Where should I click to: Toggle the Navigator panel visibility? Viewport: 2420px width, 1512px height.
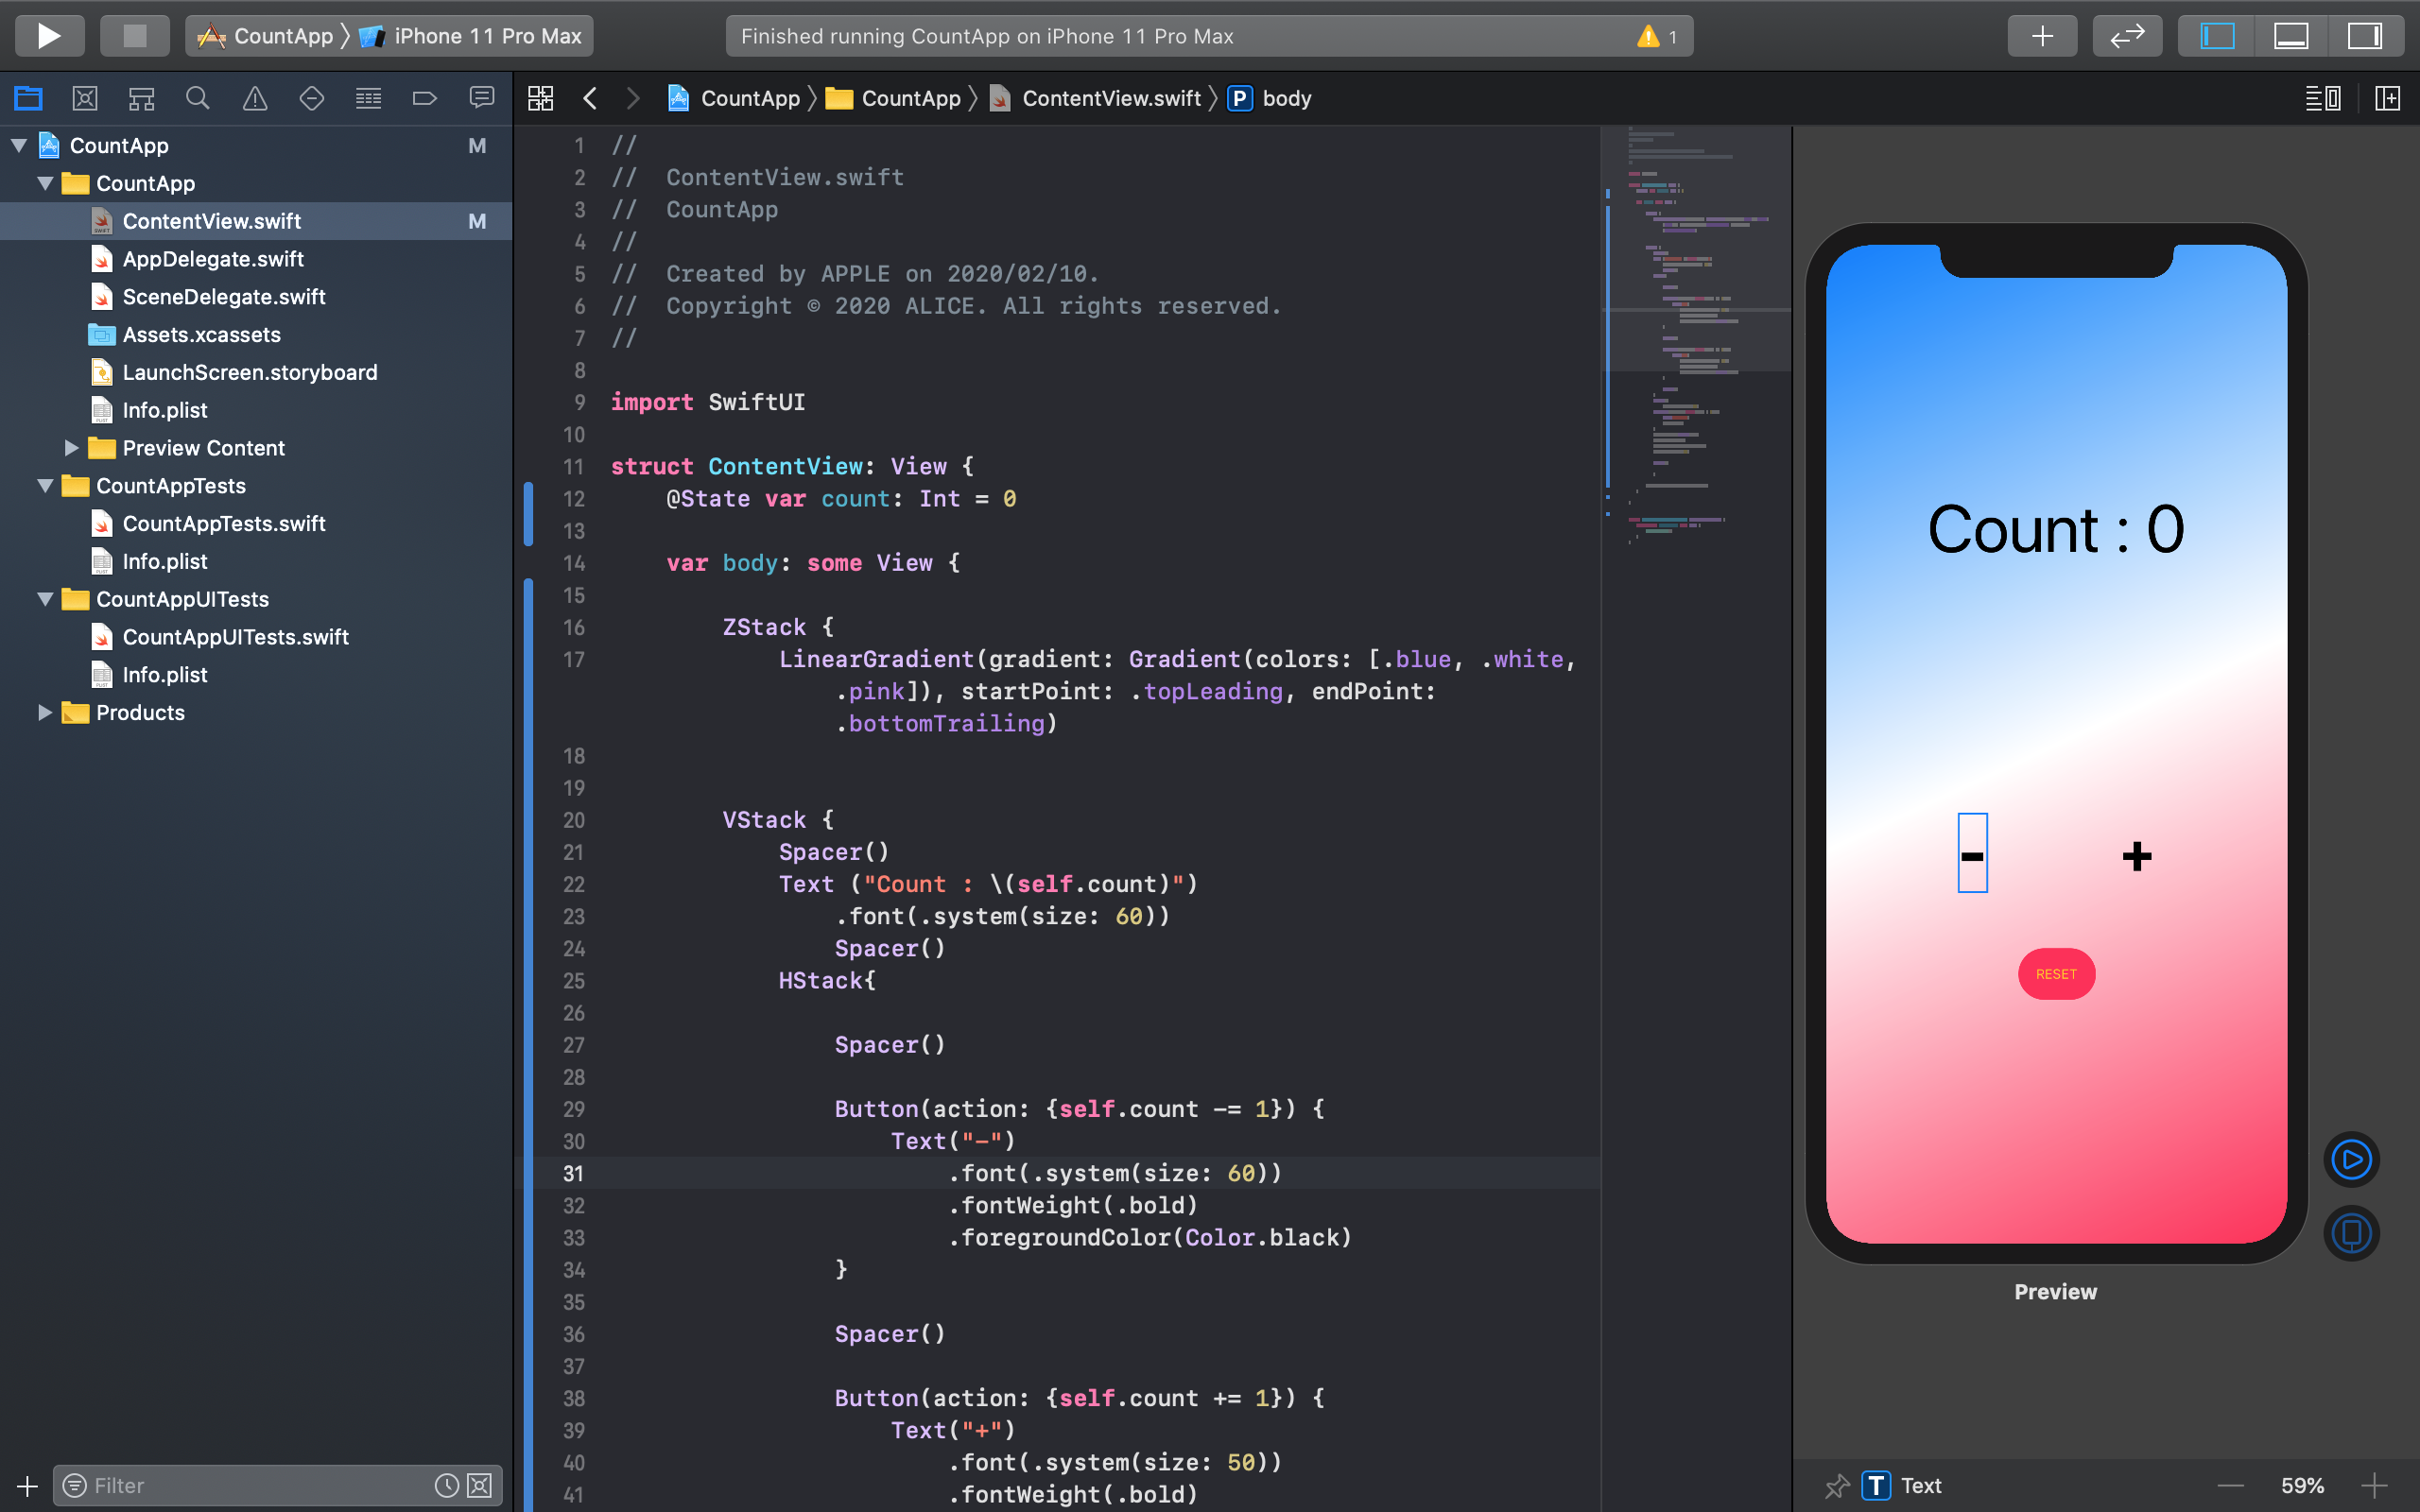2217,37
